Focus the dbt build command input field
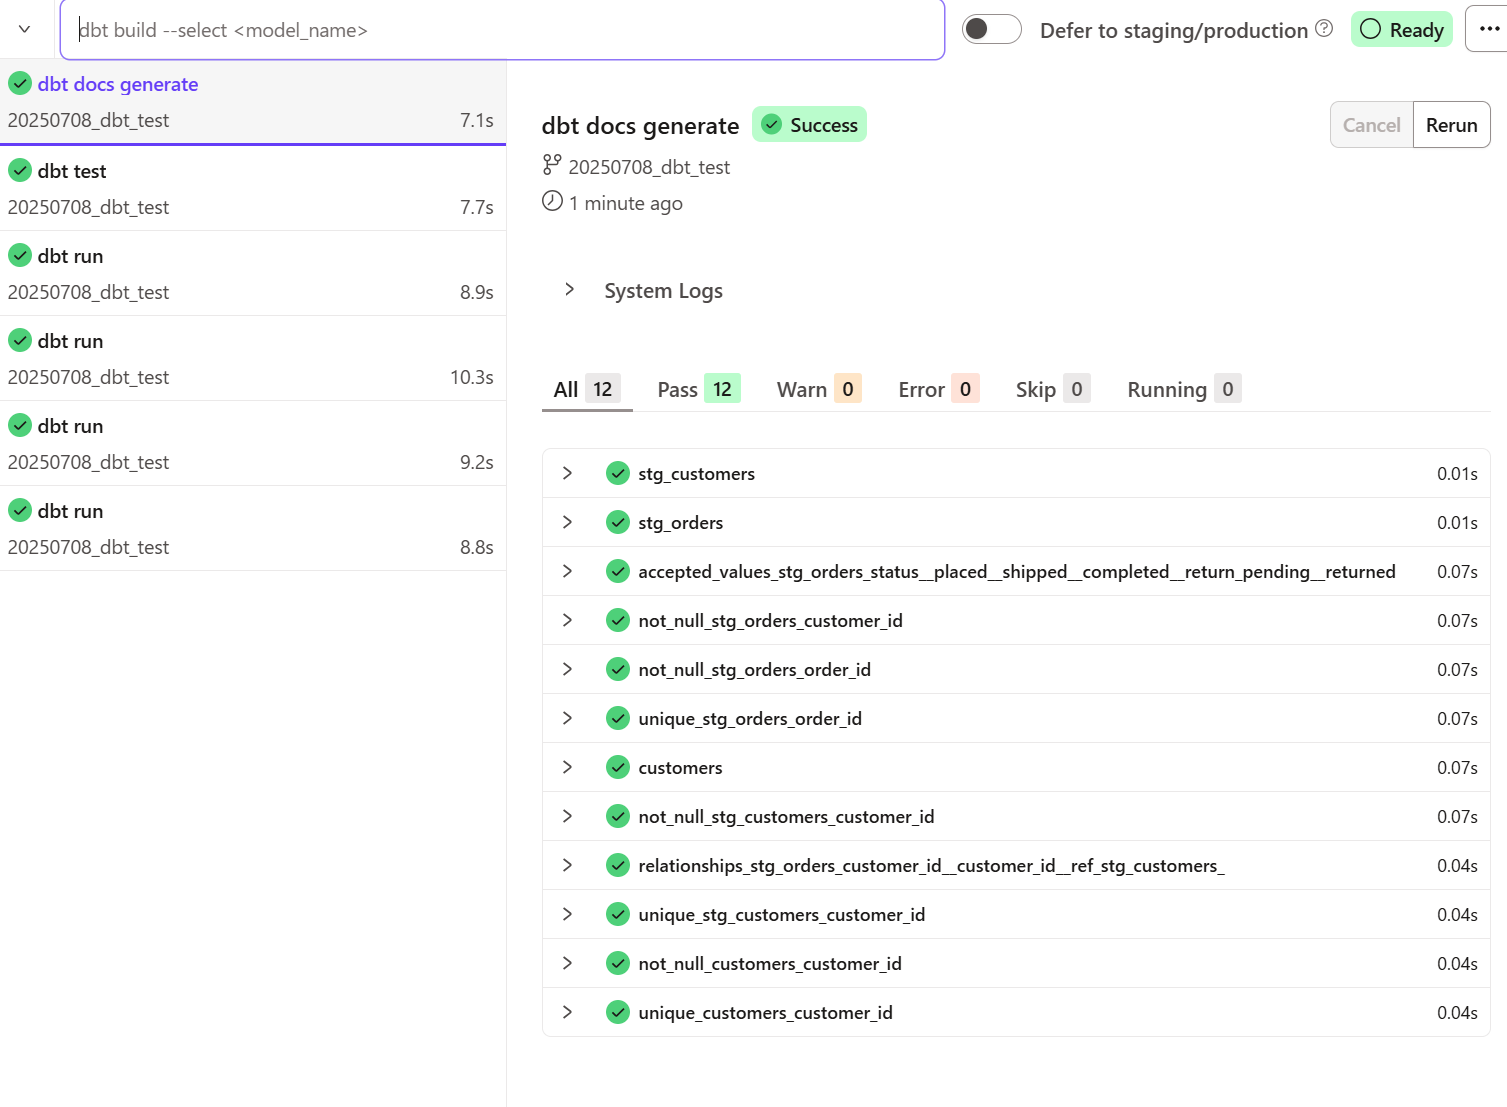The image size is (1507, 1107). pyautogui.click(x=502, y=30)
